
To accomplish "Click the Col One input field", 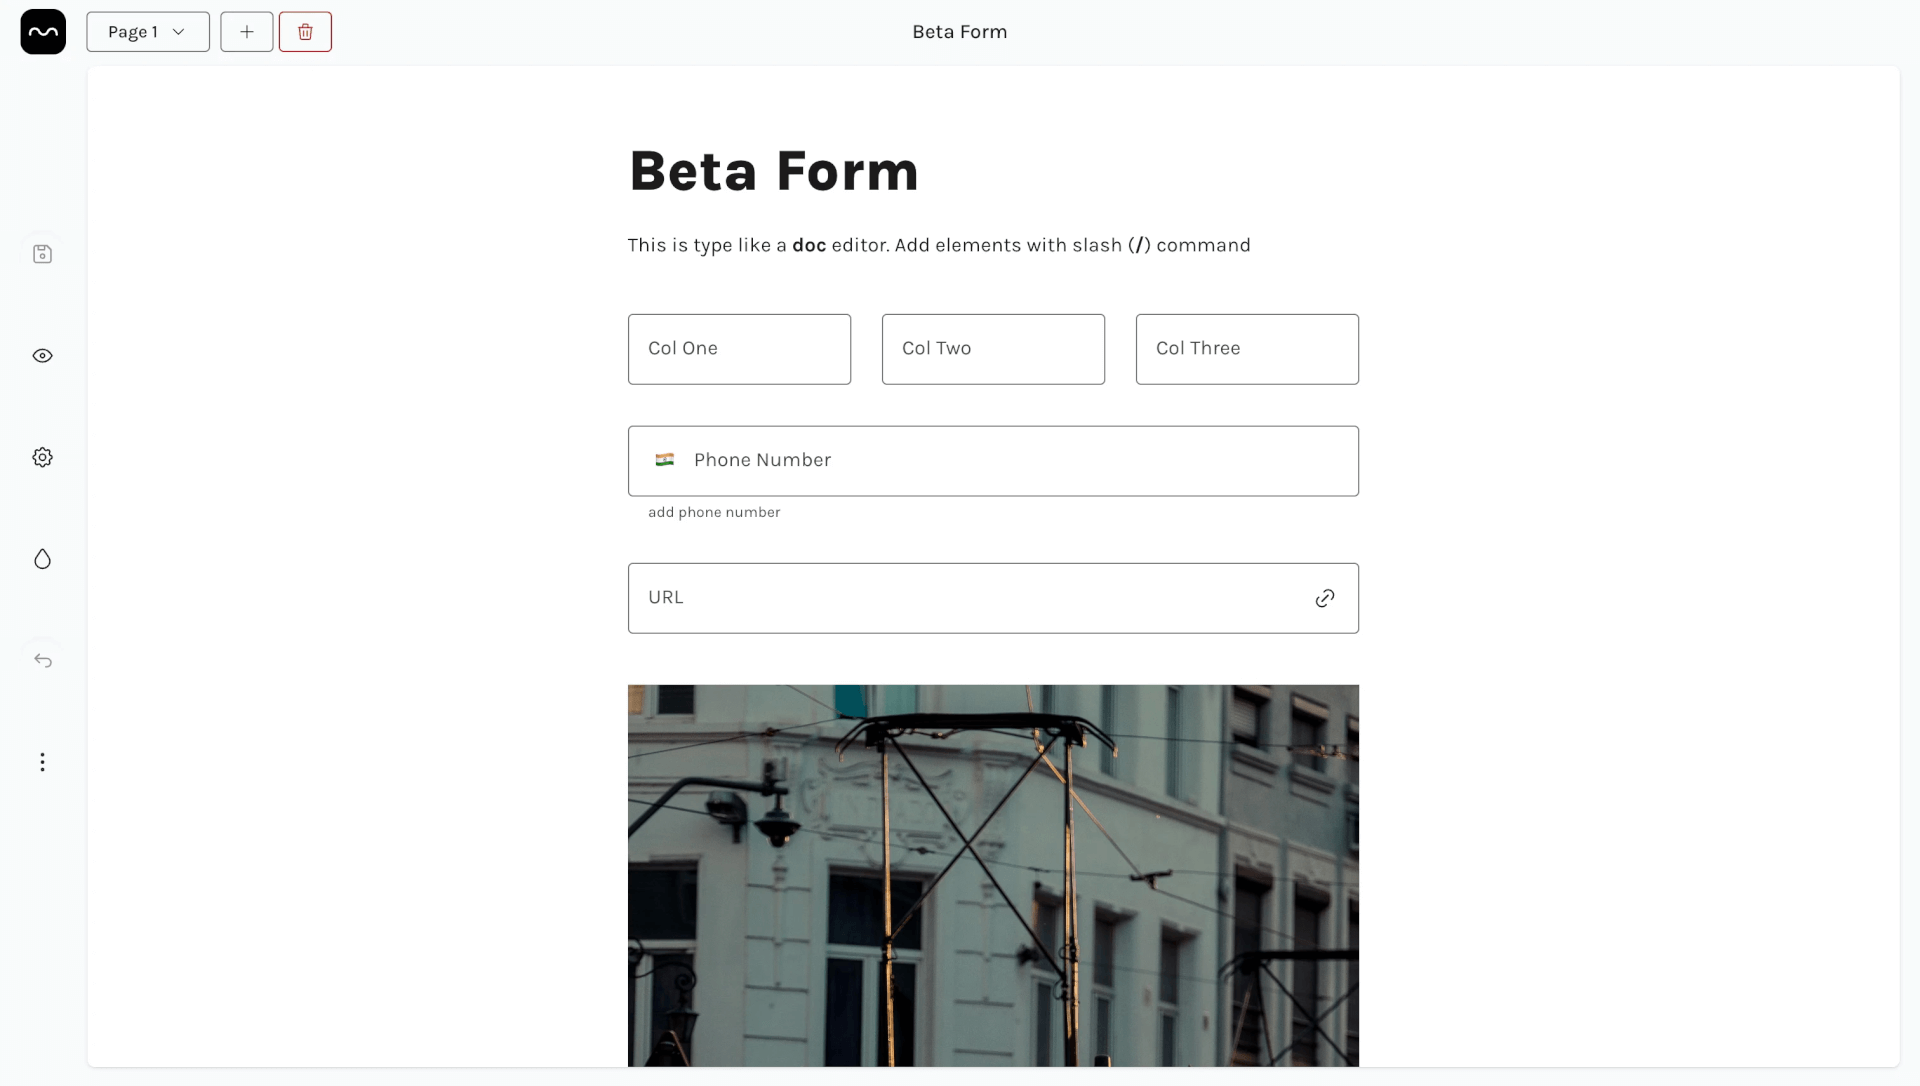I will coord(739,349).
